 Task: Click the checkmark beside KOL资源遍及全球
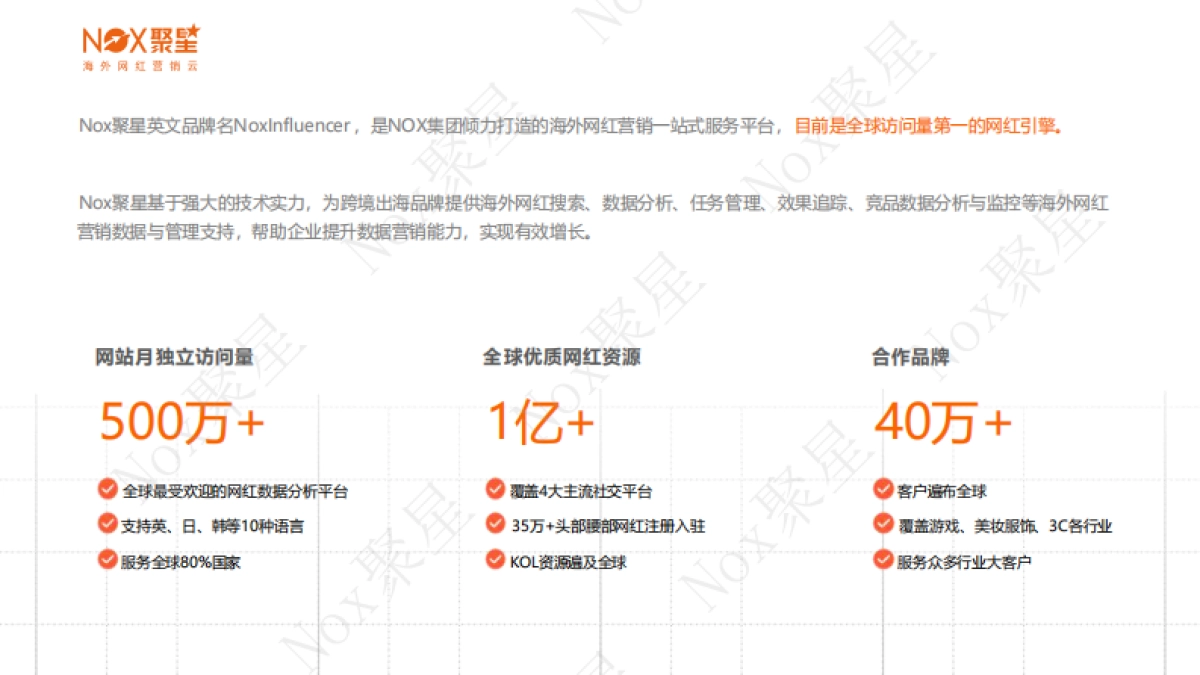click(x=493, y=559)
